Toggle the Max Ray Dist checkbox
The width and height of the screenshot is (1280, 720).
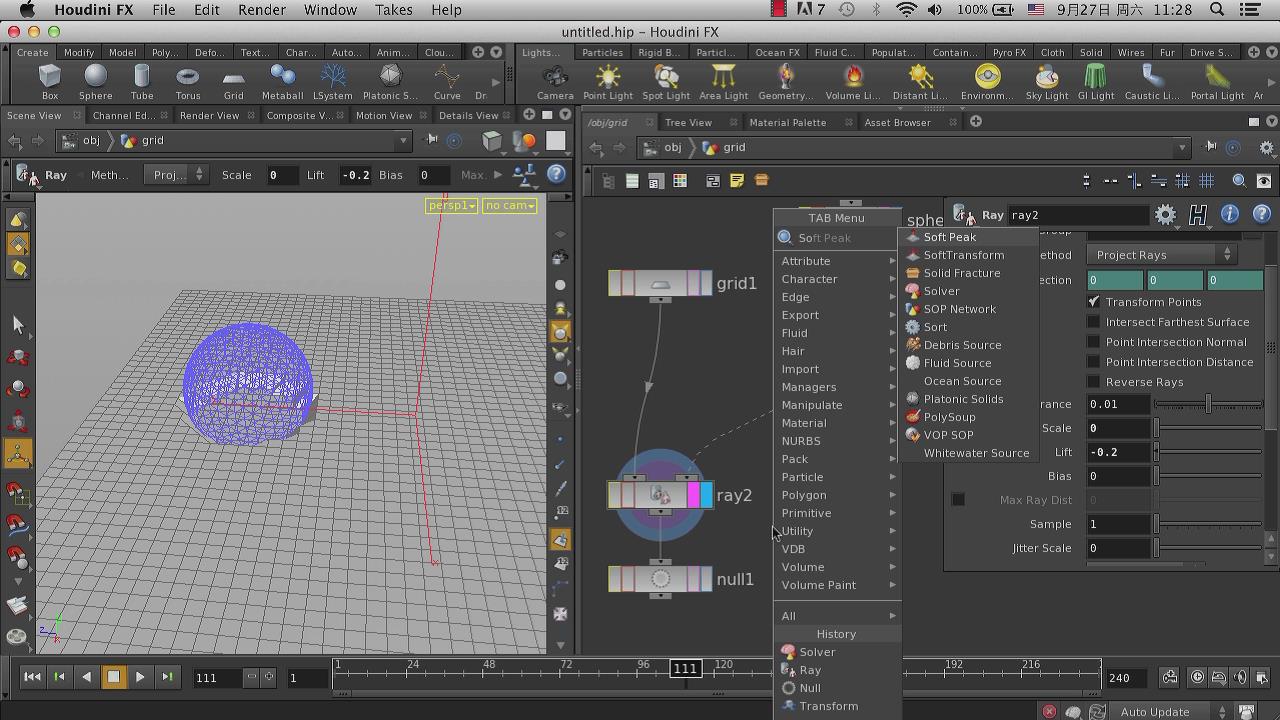pyautogui.click(x=958, y=500)
